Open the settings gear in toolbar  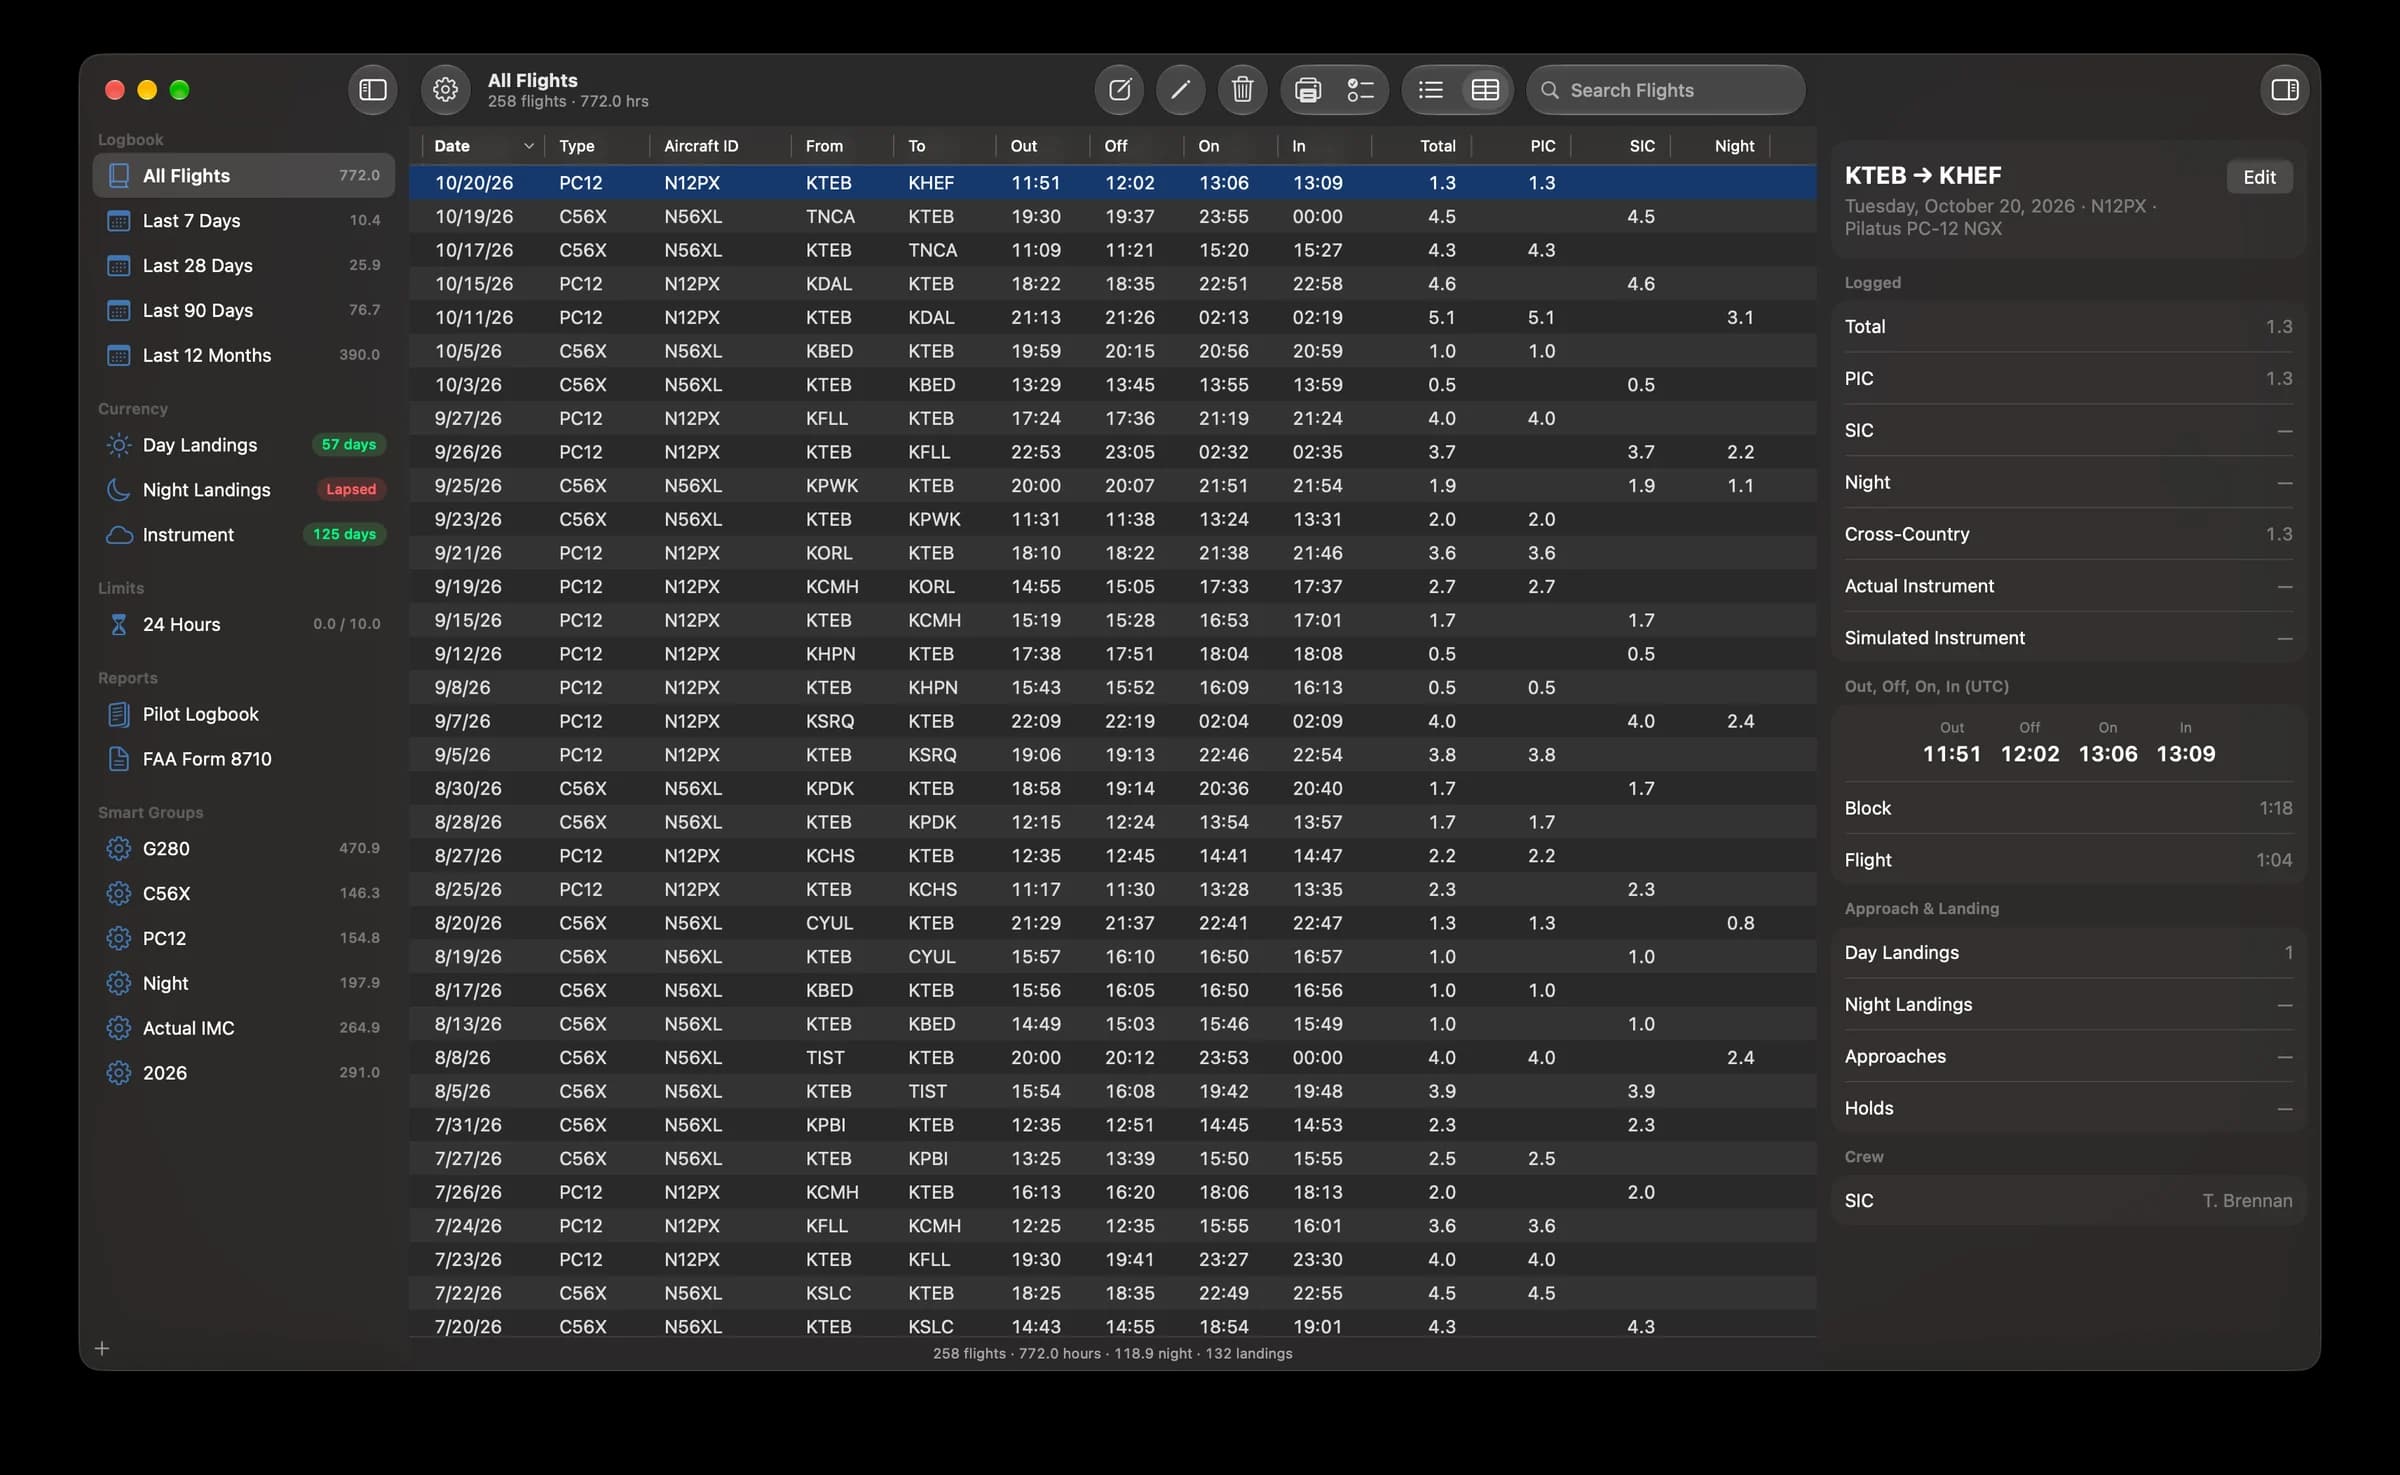coord(445,90)
